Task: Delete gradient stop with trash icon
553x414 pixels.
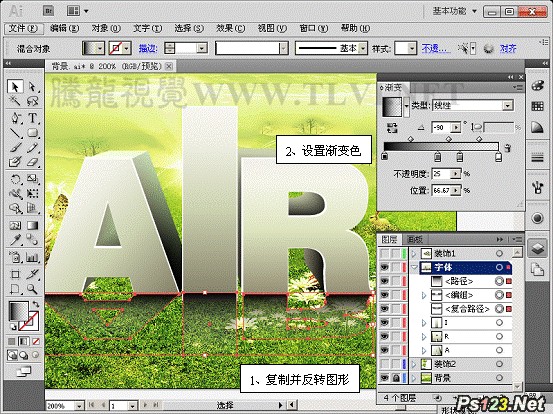Action: click(x=508, y=147)
